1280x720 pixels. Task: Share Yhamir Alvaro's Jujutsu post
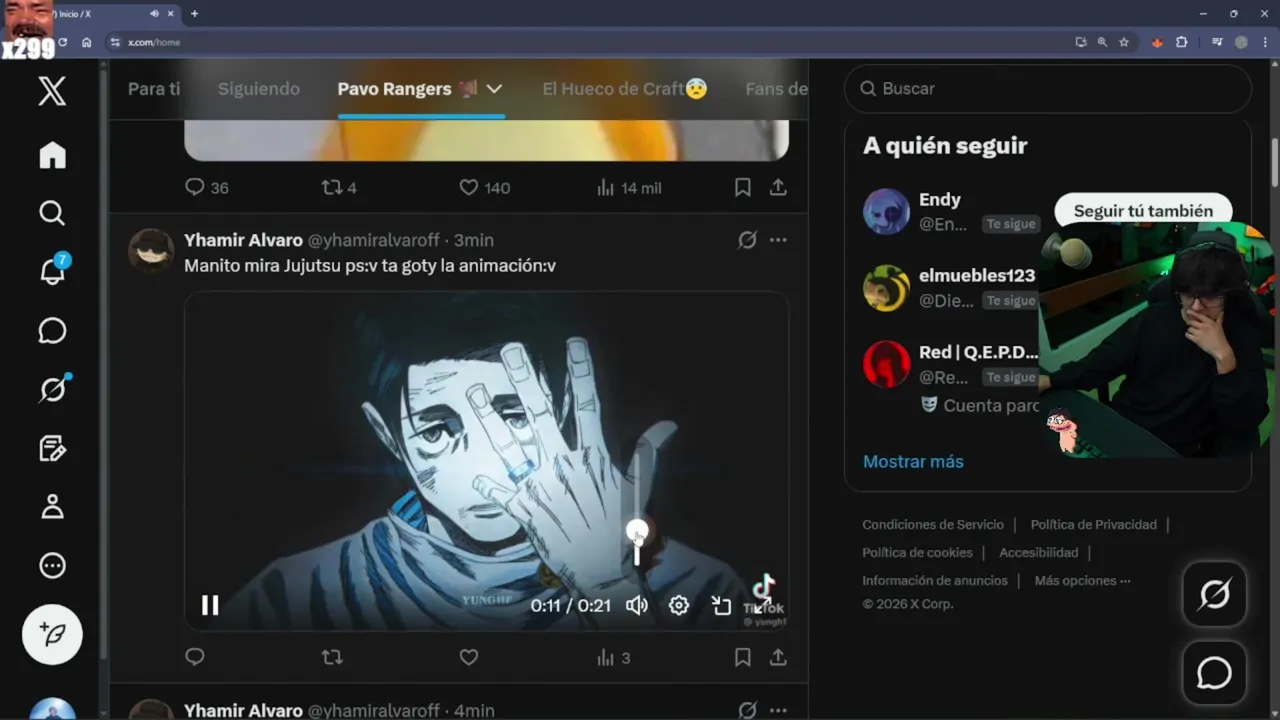(x=778, y=657)
